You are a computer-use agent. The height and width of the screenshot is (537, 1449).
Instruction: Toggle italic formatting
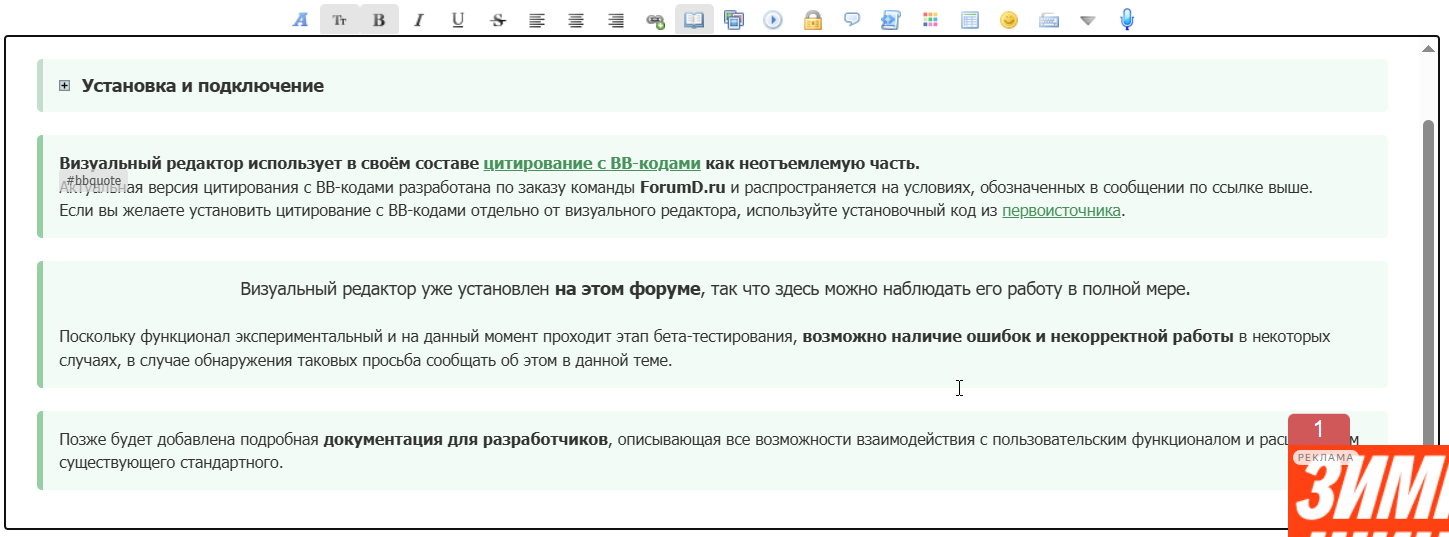[x=418, y=20]
